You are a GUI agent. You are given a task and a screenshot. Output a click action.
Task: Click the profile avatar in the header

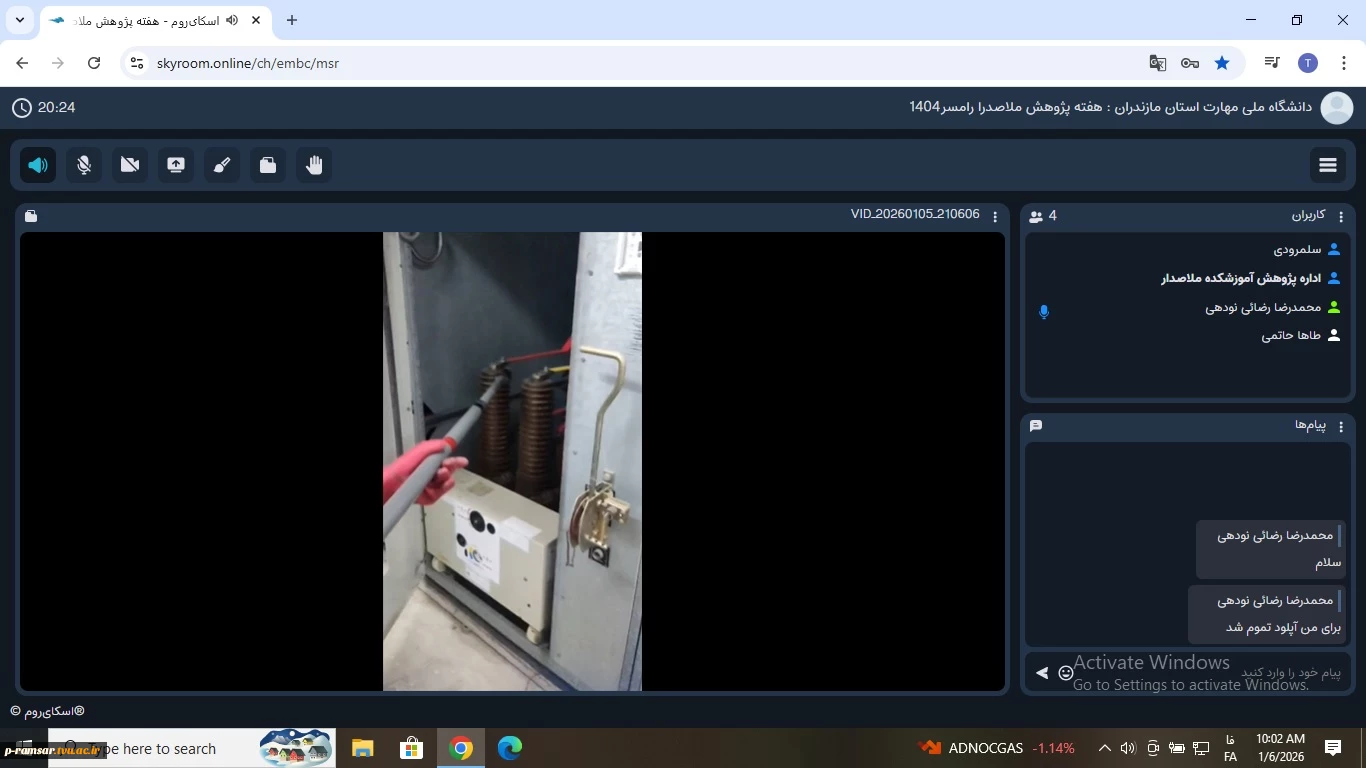(1337, 107)
